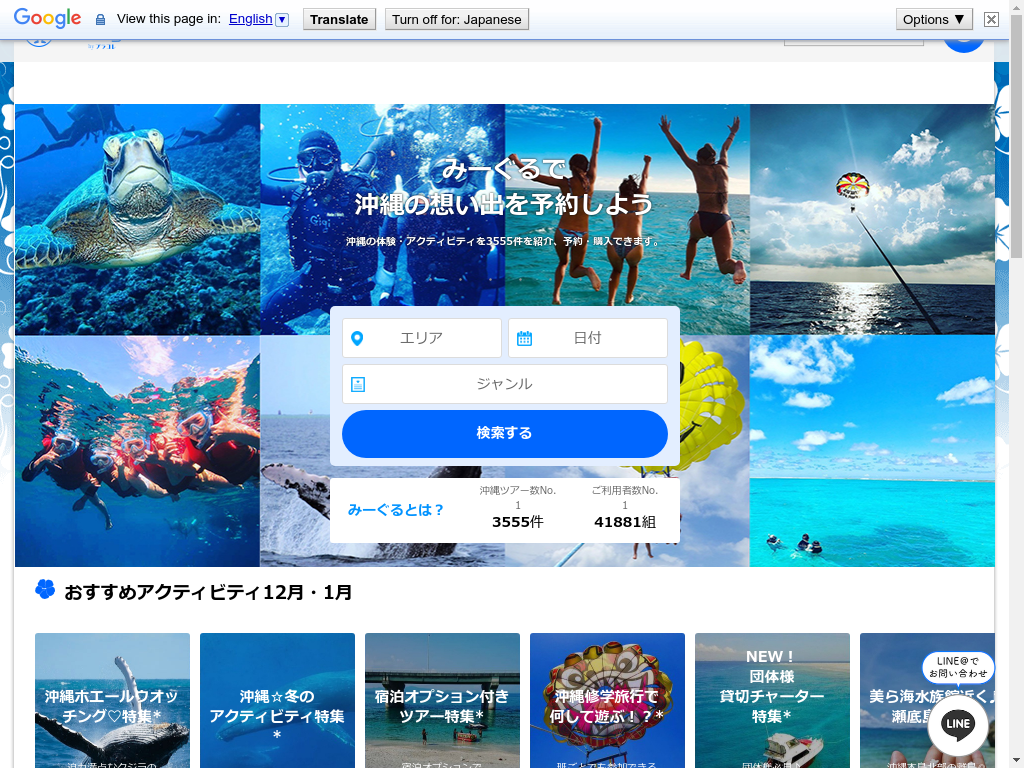Open the ジャンル genre field
The image size is (1024, 768).
click(x=505, y=384)
